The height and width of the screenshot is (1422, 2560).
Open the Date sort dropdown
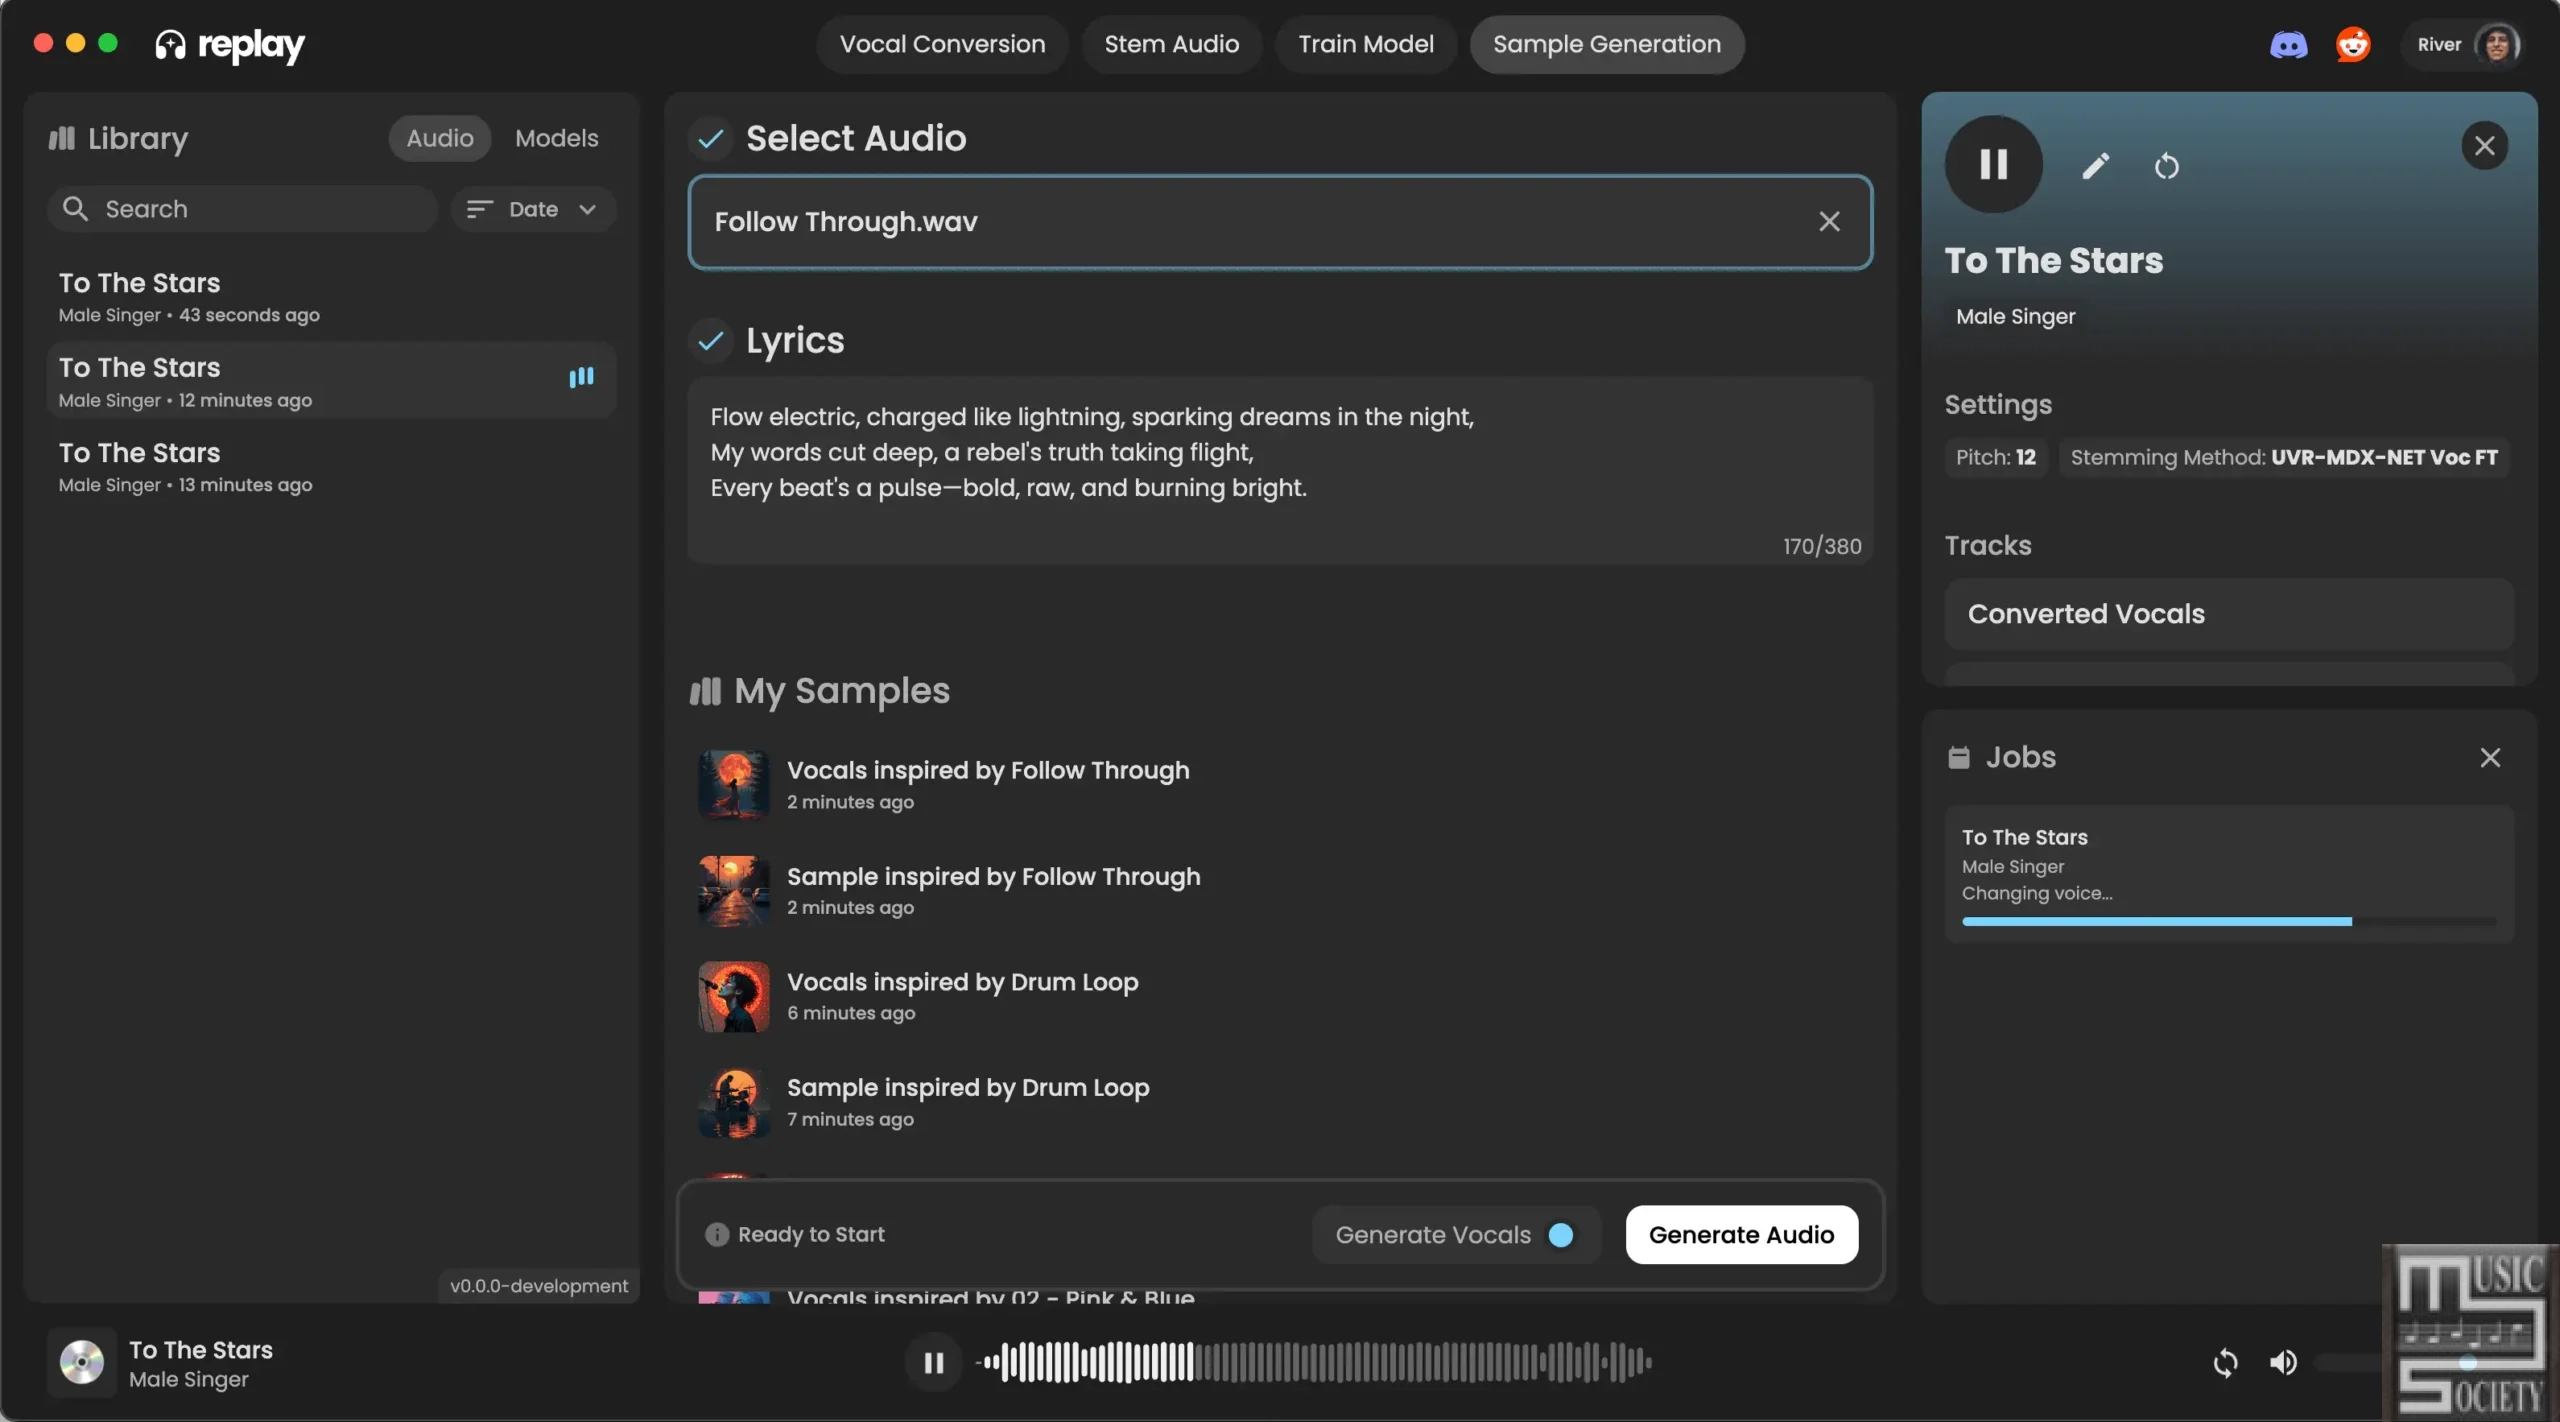click(533, 209)
